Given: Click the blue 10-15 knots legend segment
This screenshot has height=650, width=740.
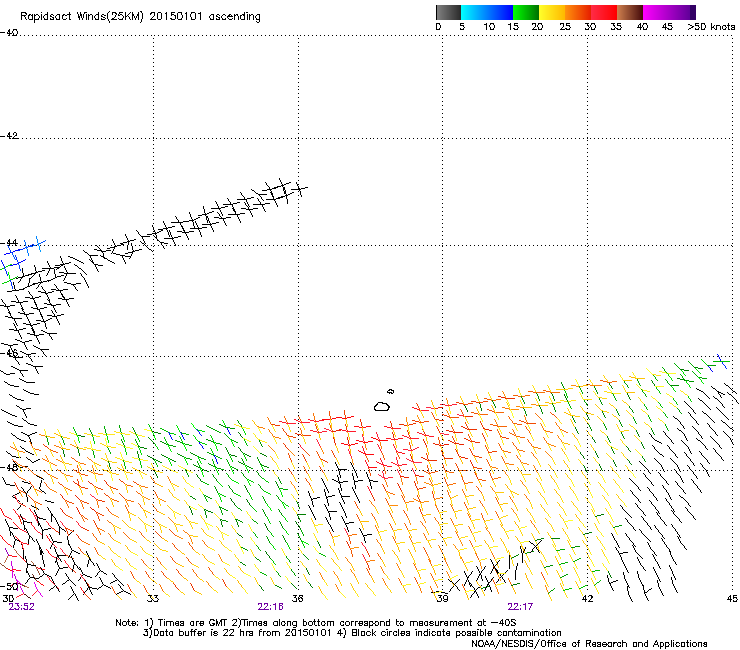Looking at the screenshot, I should point(500,12).
